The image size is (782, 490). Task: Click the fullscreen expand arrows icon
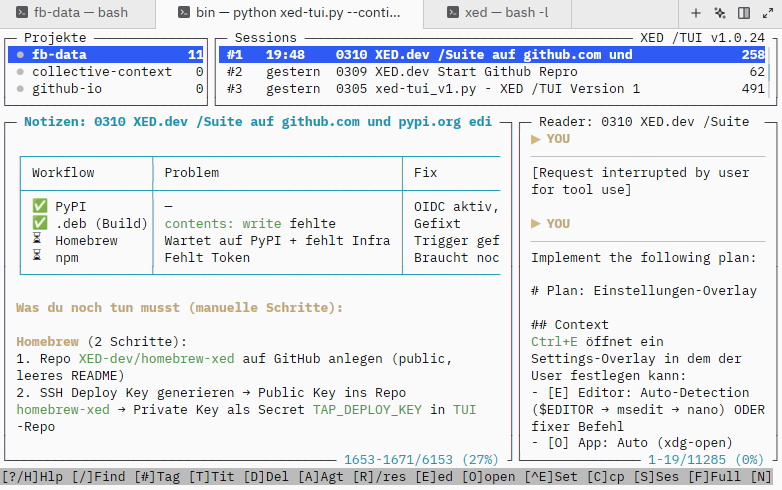point(768,13)
